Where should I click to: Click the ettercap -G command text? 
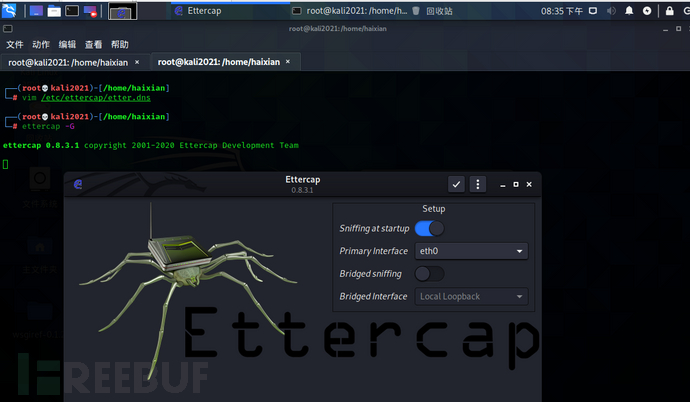(x=48, y=126)
